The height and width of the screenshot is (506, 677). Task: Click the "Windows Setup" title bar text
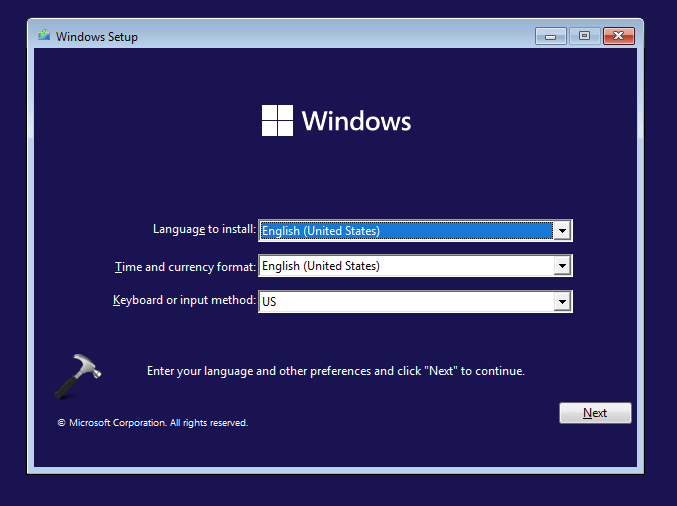(x=97, y=37)
